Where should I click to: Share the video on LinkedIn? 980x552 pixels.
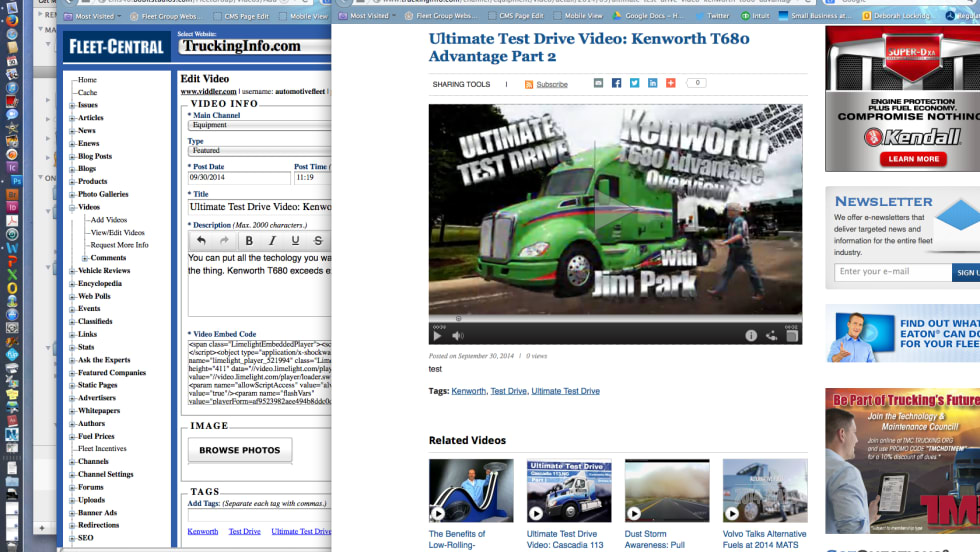click(x=653, y=84)
